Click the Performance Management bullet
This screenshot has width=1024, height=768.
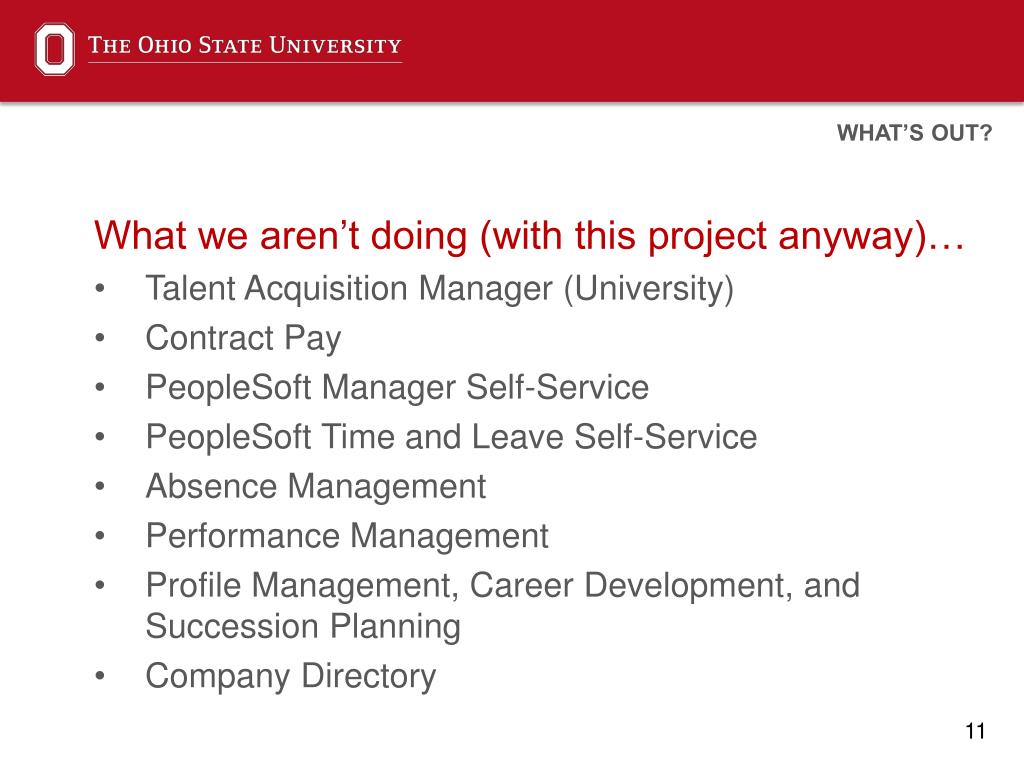coord(347,536)
